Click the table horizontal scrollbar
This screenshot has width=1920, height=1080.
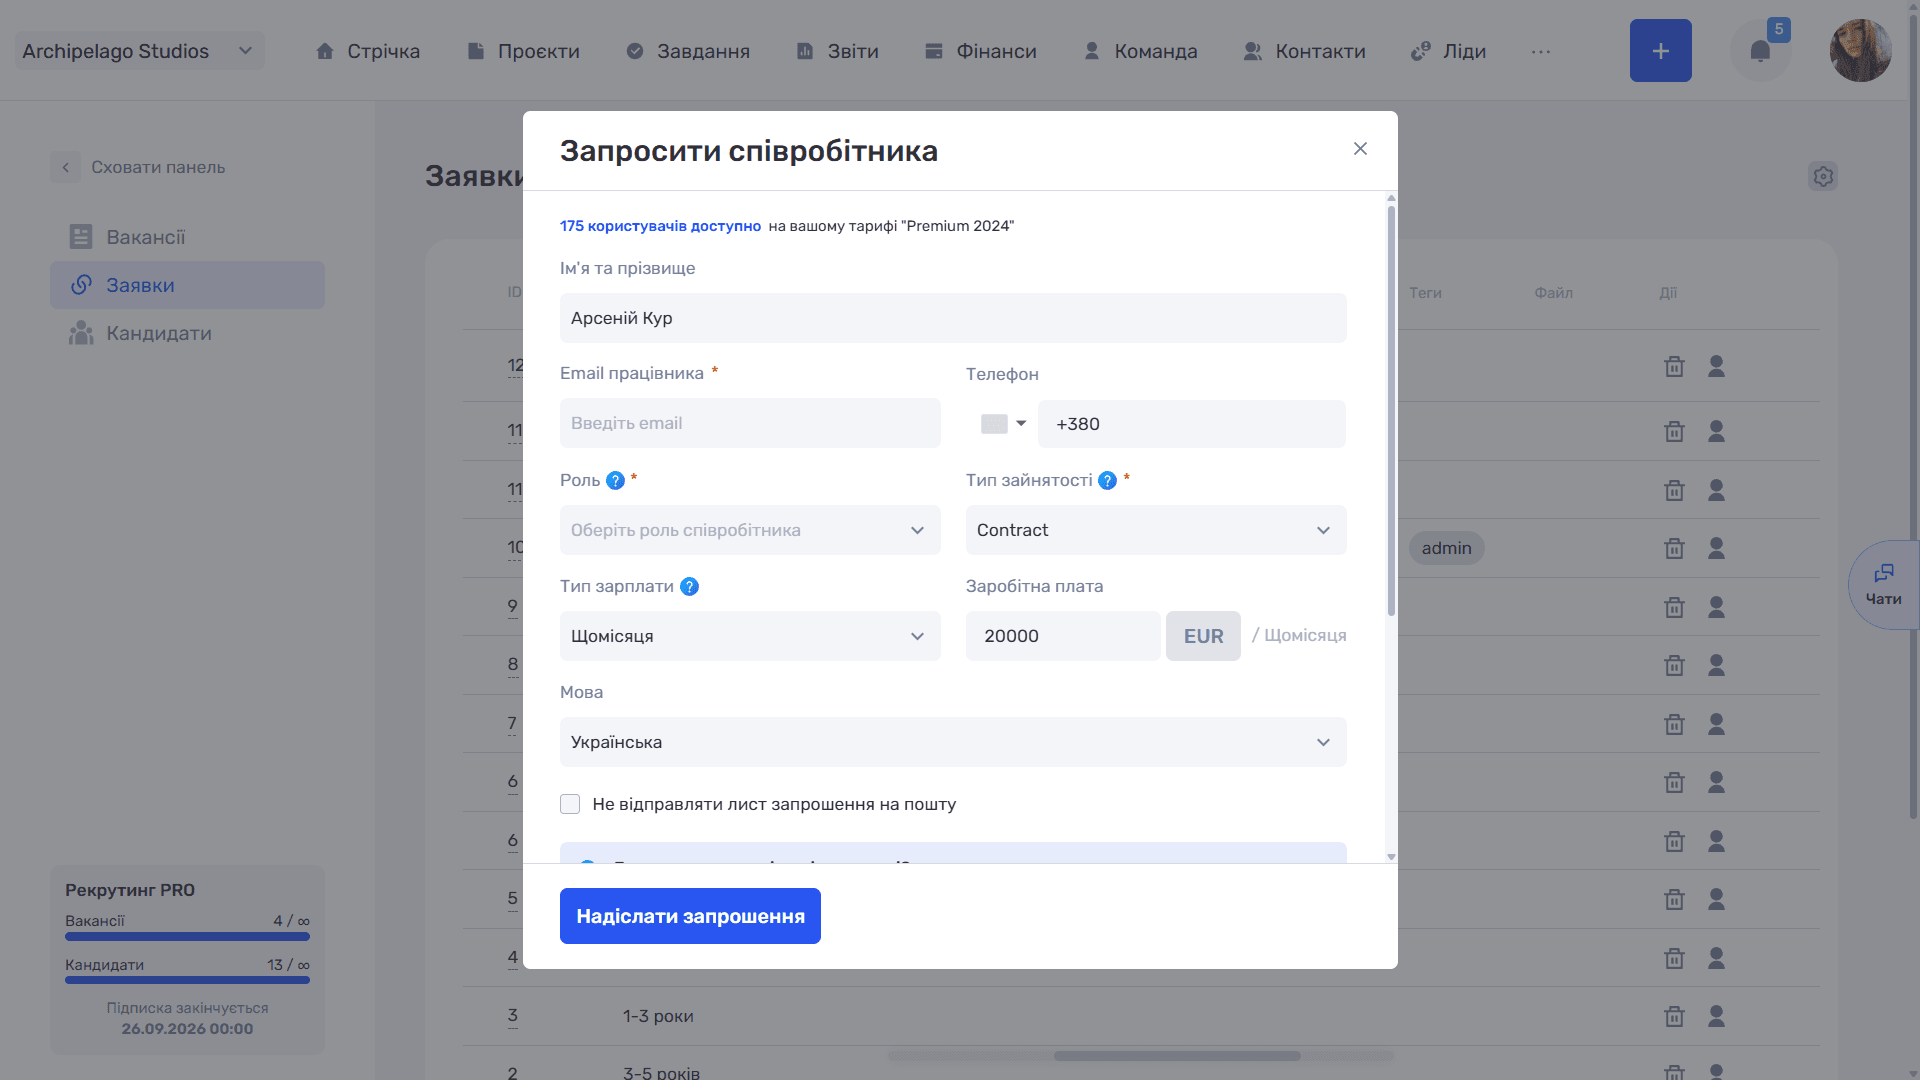[x=1176, y=1056]
